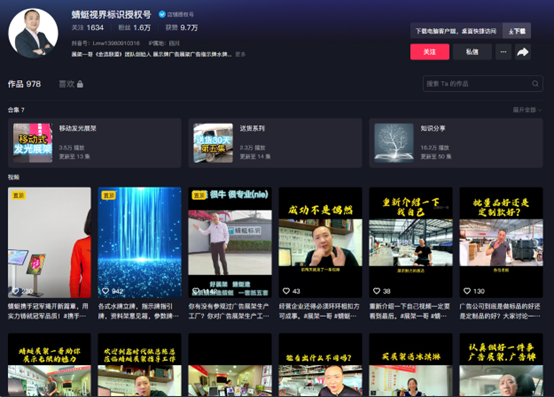The height and width of the screenshot is (397, 554).
Task: Open second-row video ending 不得吗?
Action: (x=320, y=365)
